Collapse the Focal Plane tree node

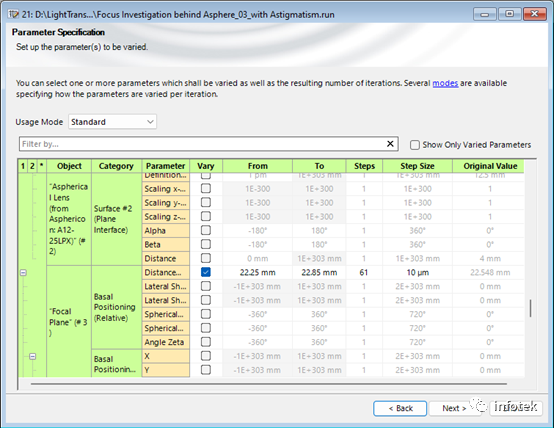click(23, 272)
